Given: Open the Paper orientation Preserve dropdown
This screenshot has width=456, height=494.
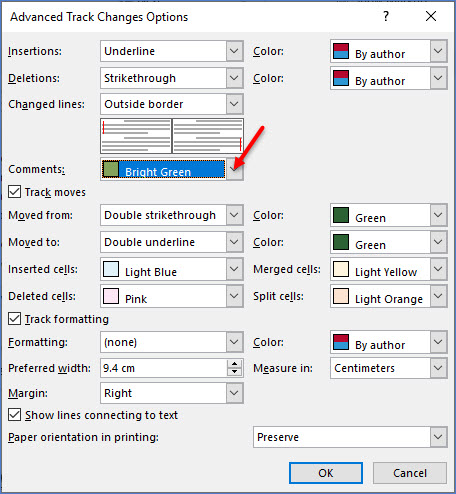Looking at the screenshot, I should (438, 437).
